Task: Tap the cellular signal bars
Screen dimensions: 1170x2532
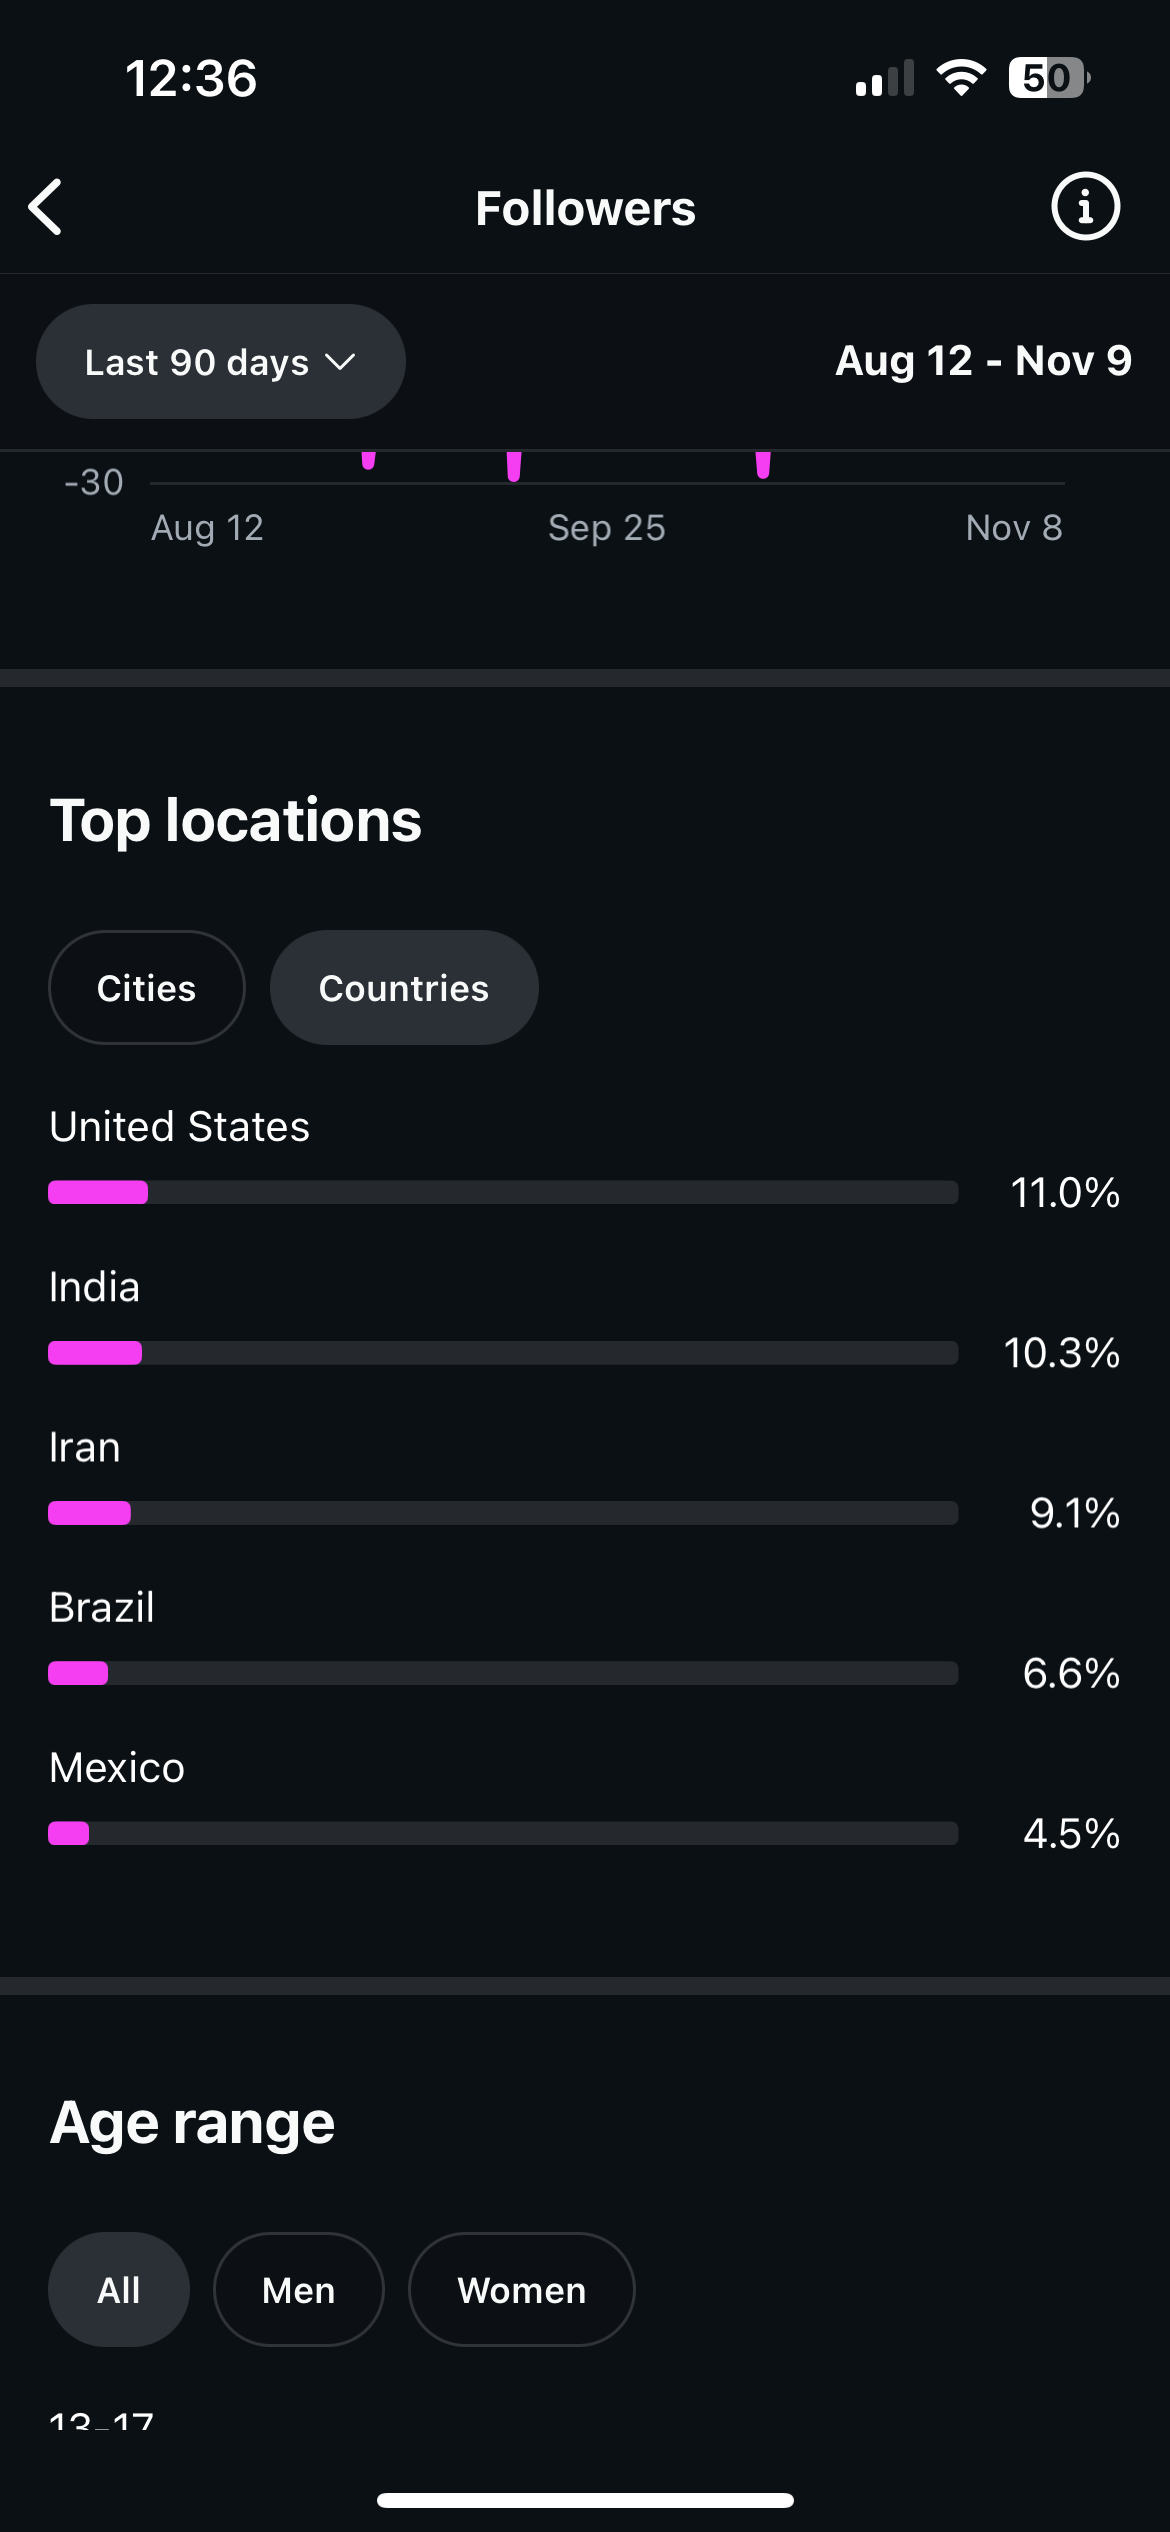Action: (885, 79)
